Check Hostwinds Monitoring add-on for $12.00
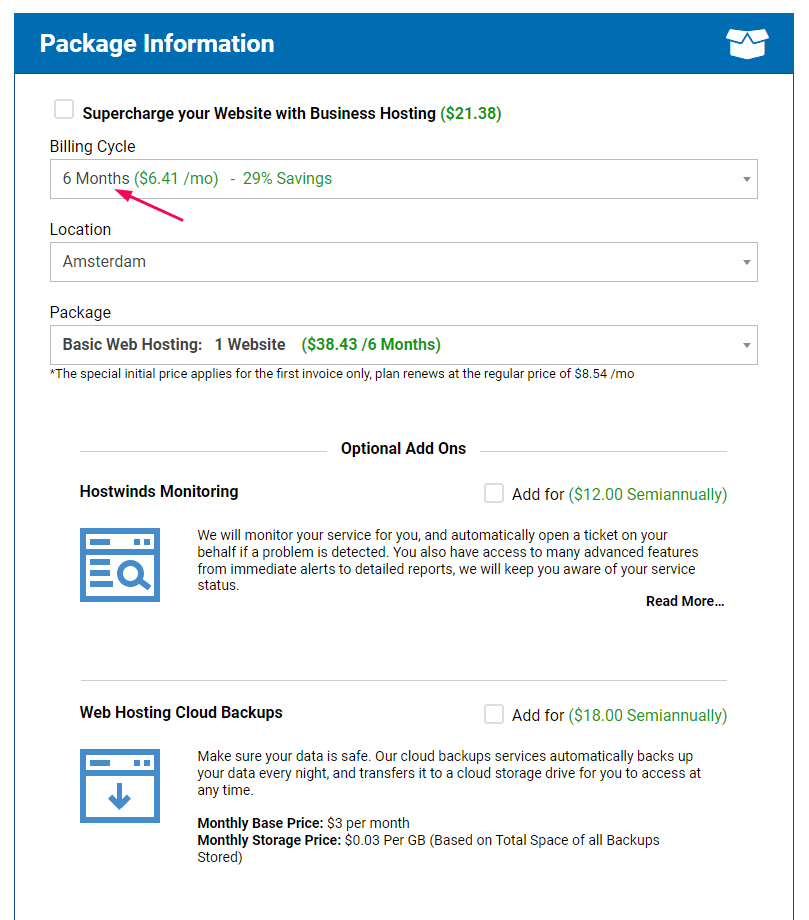 (494, 493)
